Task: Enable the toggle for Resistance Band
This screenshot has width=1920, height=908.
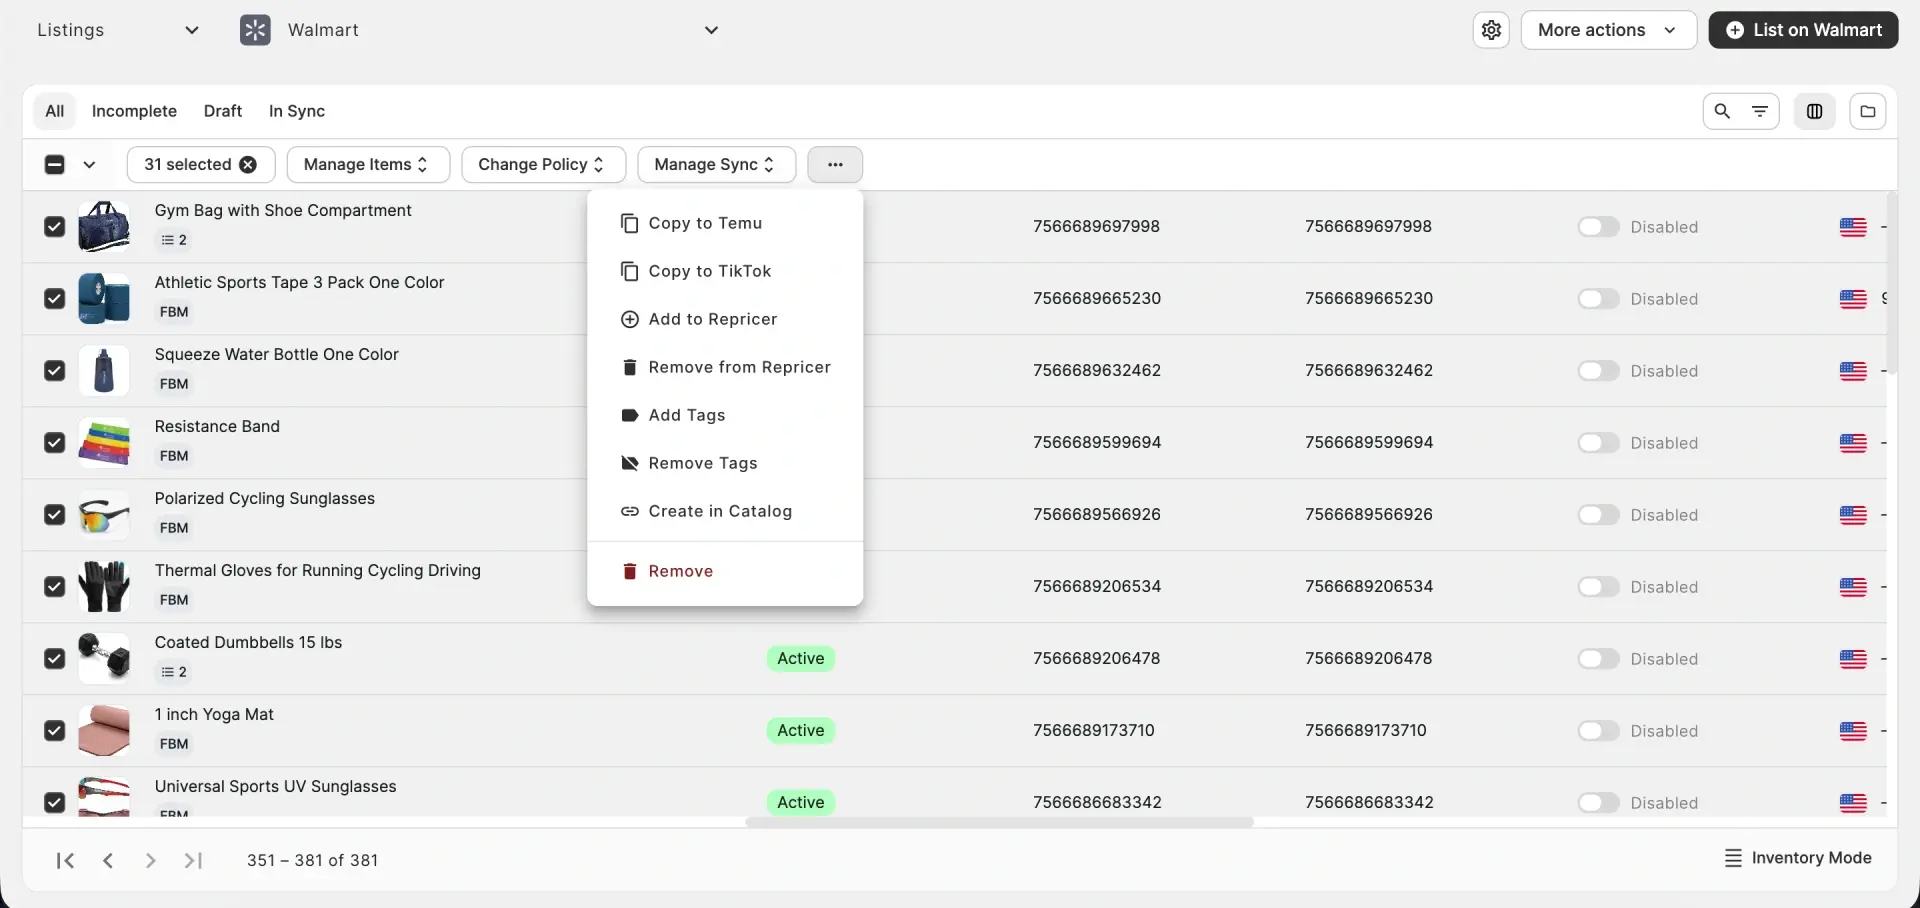Action: pyautogui.click(x=1598, y=443)
